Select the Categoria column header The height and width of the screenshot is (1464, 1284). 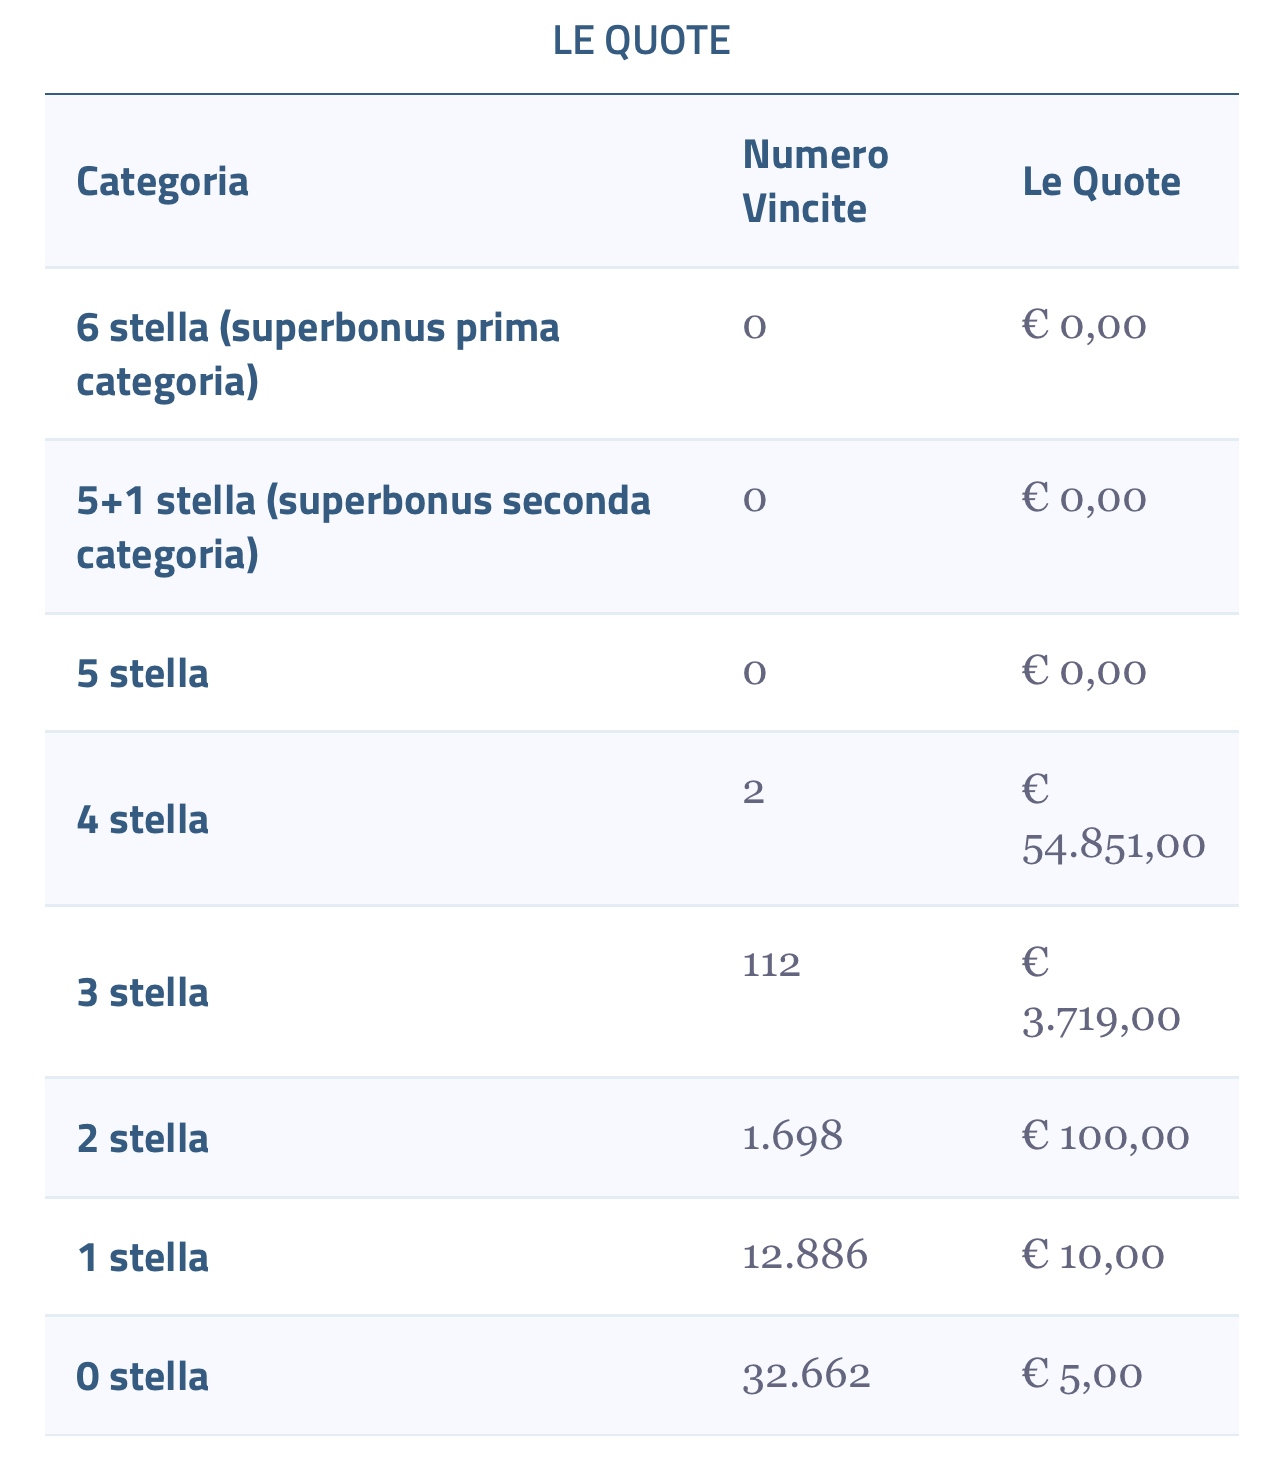tap(162, 182)
